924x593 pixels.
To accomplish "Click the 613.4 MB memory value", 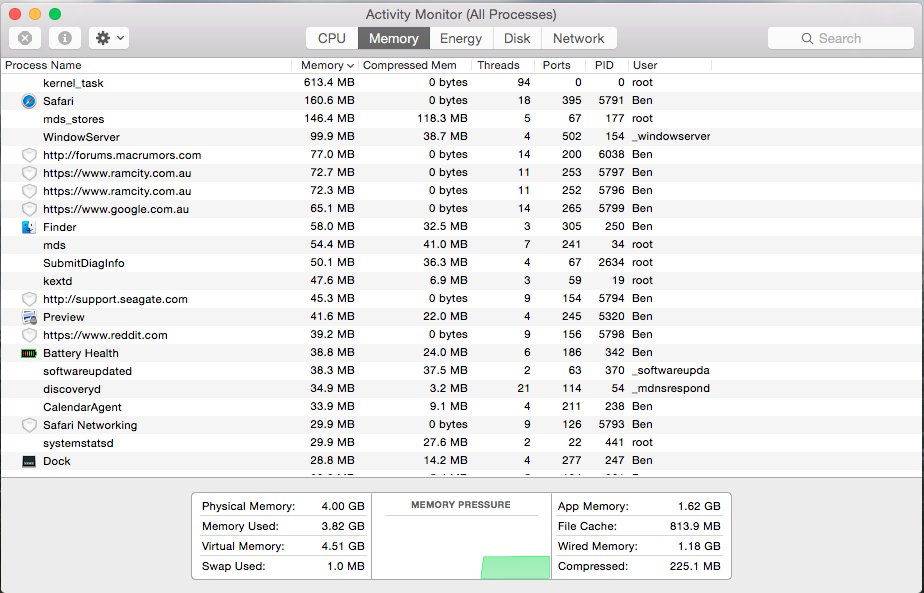I will tap(329, 83).
